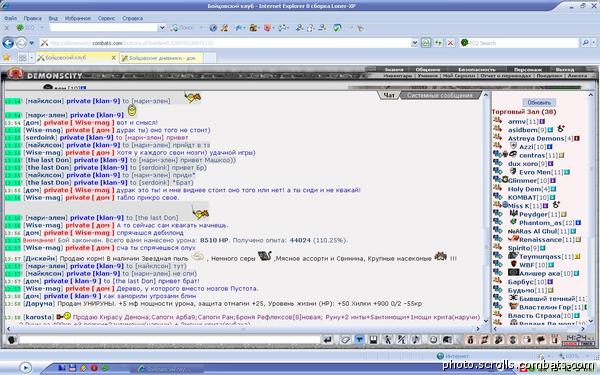This screenshot has width=600, height=375.
Task: Open the Правка menu
Action: (33, 18)
